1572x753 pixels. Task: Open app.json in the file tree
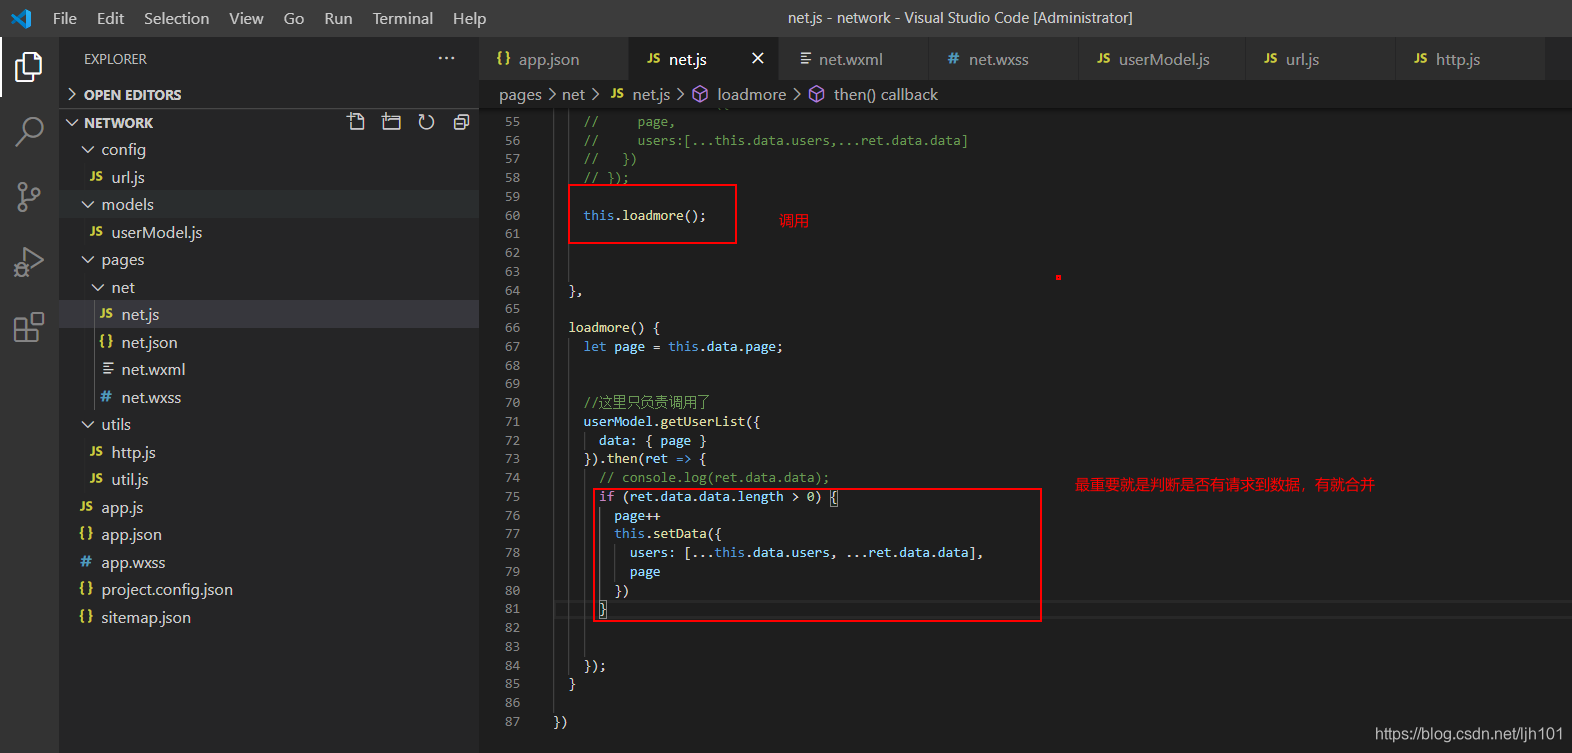pos(270,534)
